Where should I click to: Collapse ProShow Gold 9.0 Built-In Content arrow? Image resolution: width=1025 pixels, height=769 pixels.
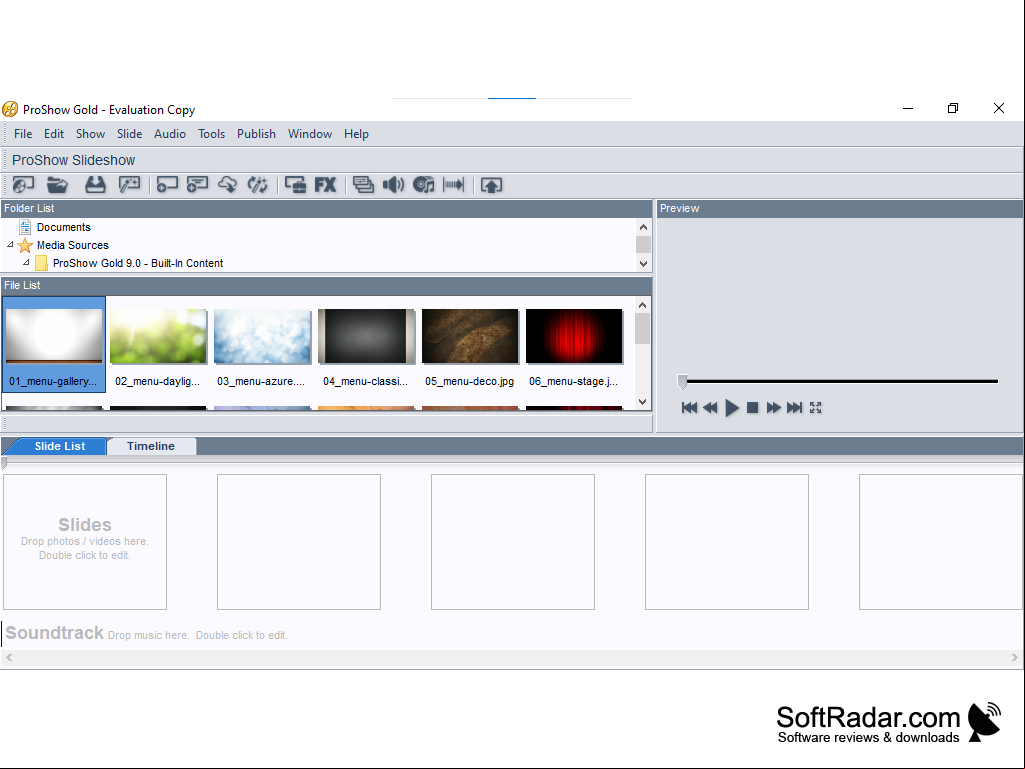(26, 262)
